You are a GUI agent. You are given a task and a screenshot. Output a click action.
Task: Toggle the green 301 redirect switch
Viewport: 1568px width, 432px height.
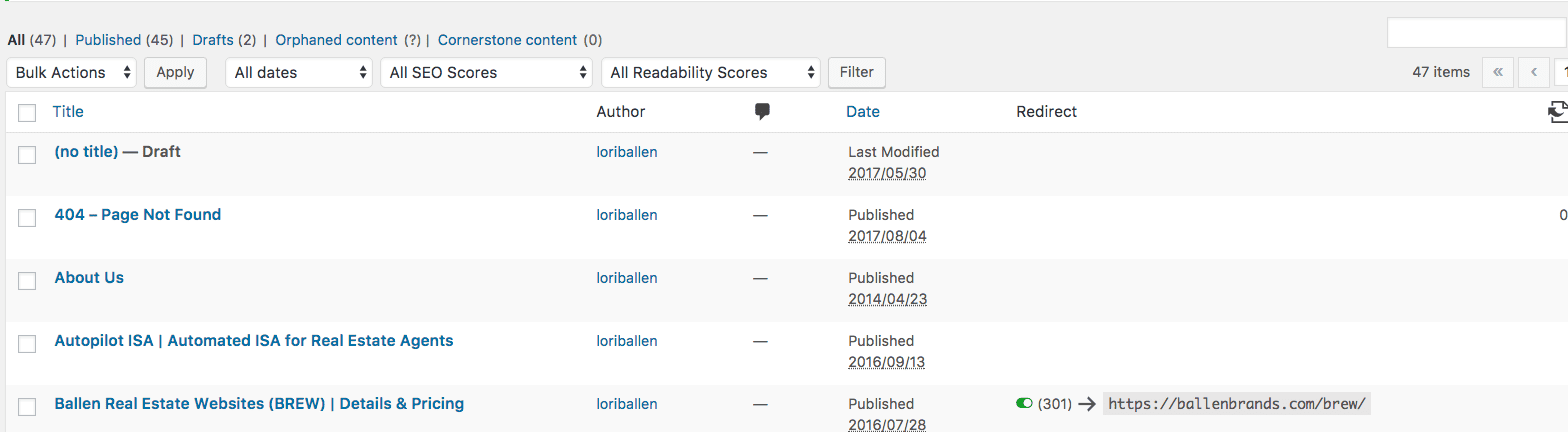pos(1024,403)
